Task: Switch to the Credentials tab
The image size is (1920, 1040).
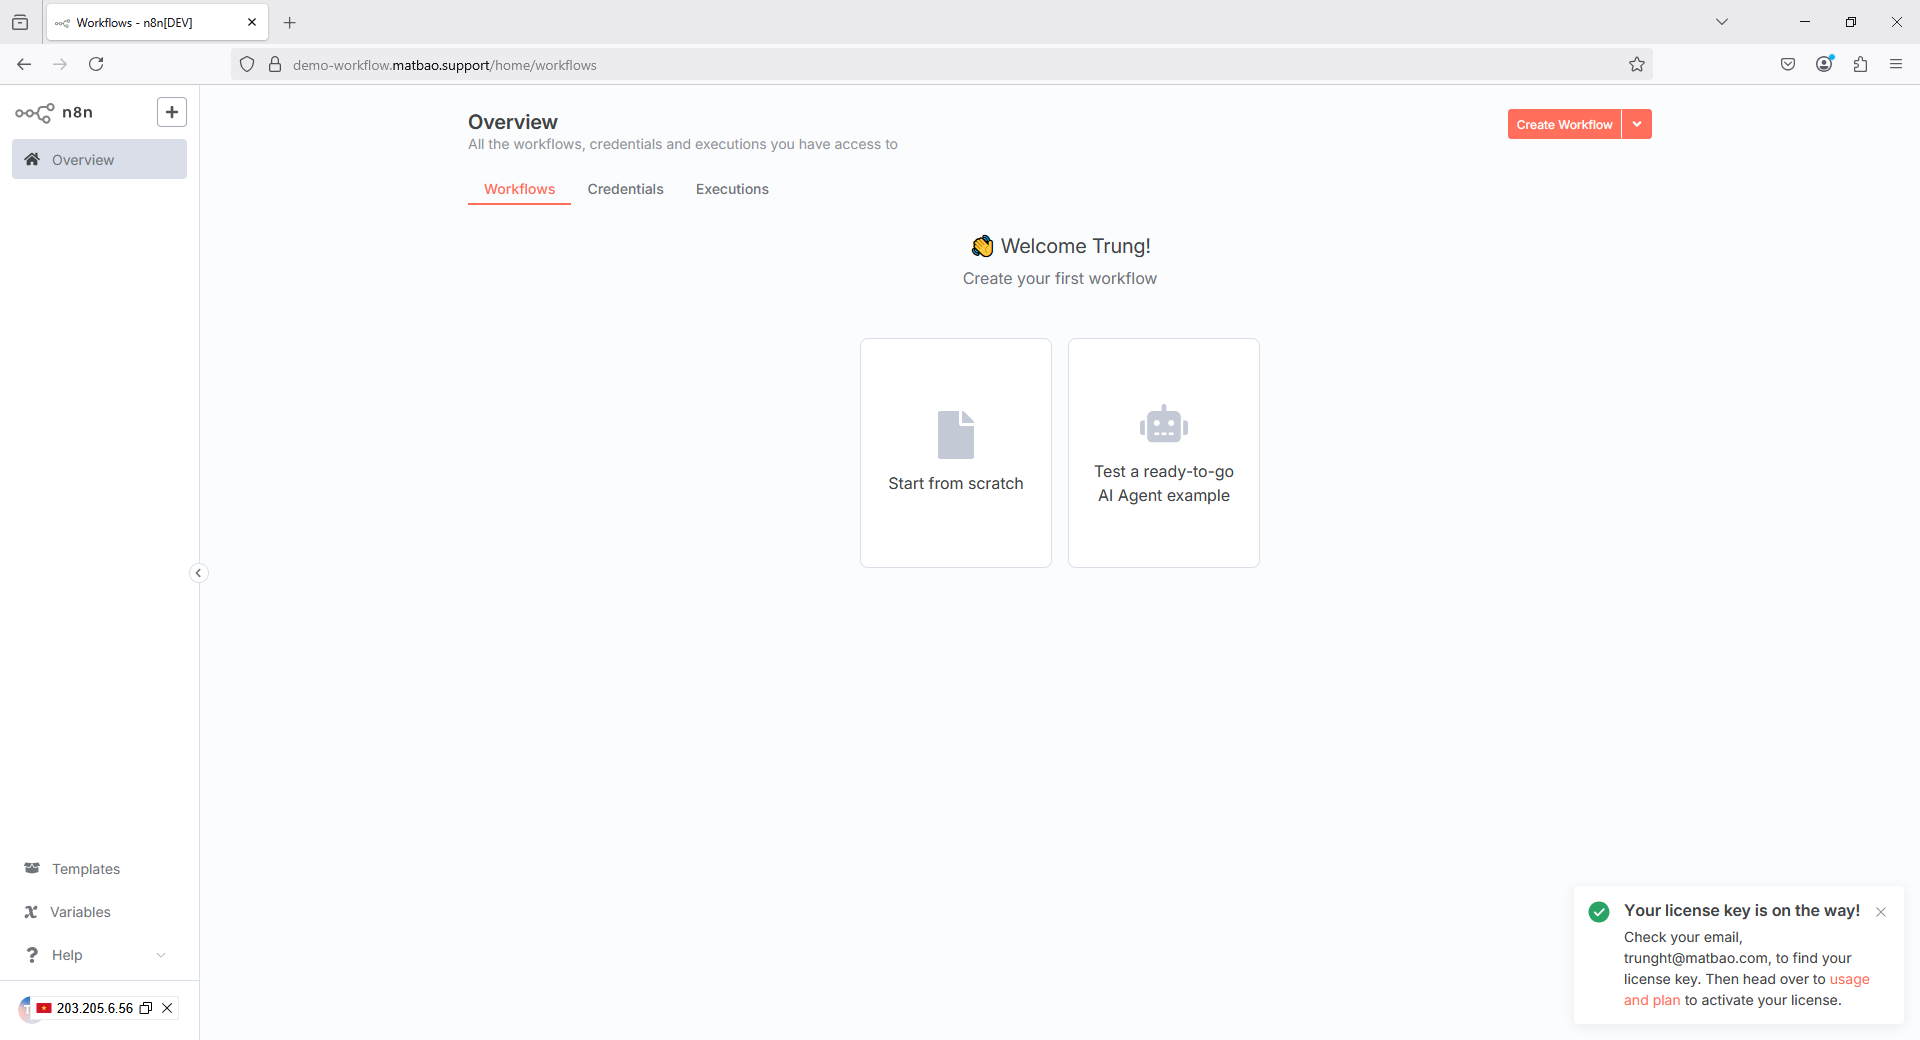Action: 625,189
